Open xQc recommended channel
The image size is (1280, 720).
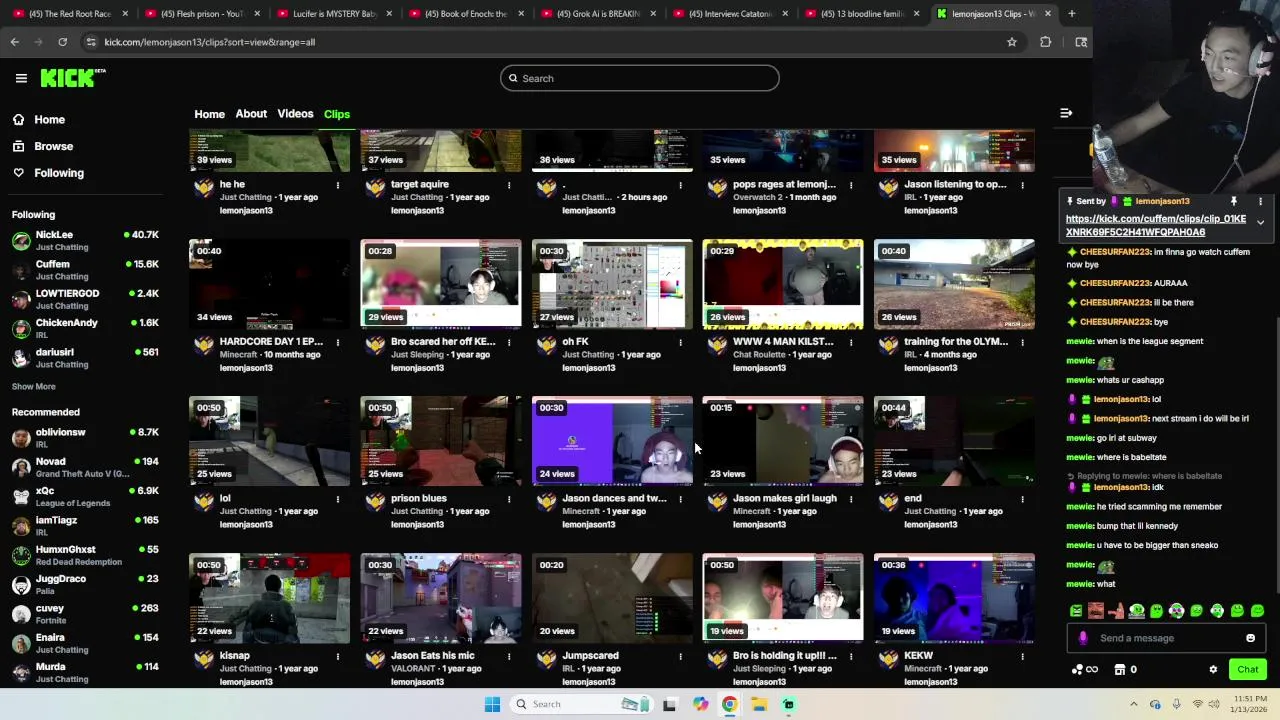[85, 496]
